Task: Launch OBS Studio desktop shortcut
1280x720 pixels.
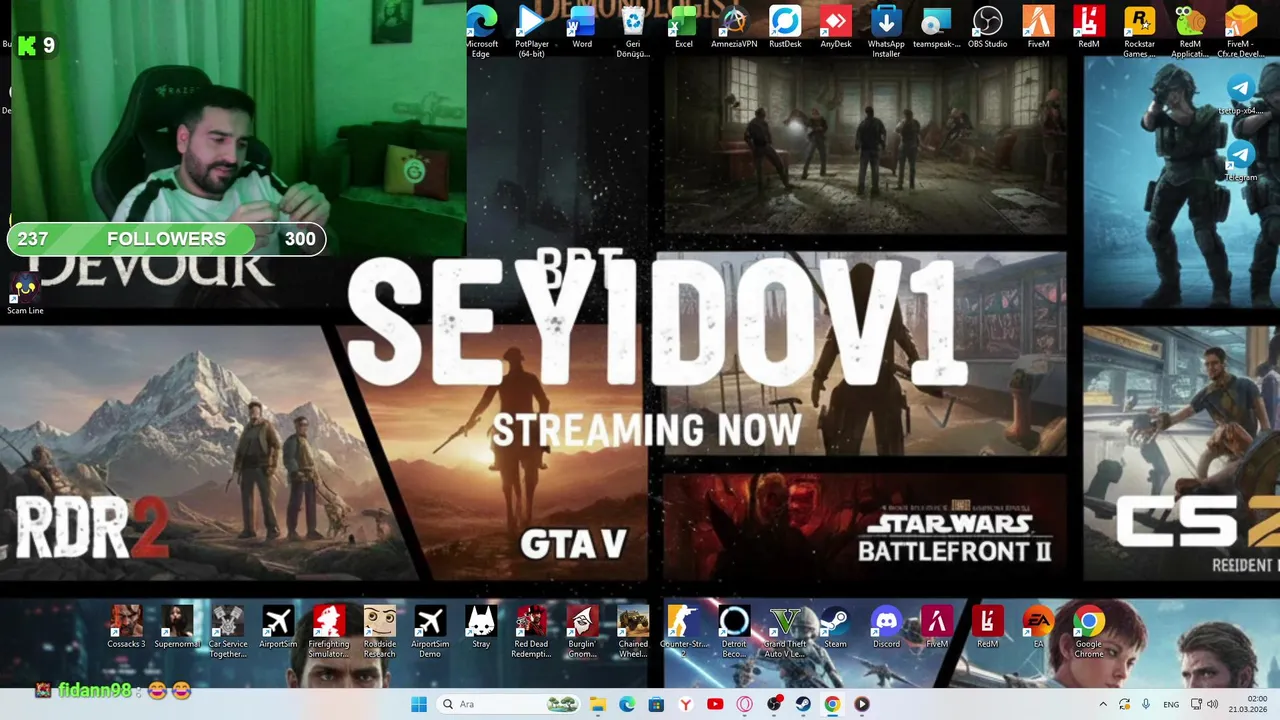Action: 988,27
